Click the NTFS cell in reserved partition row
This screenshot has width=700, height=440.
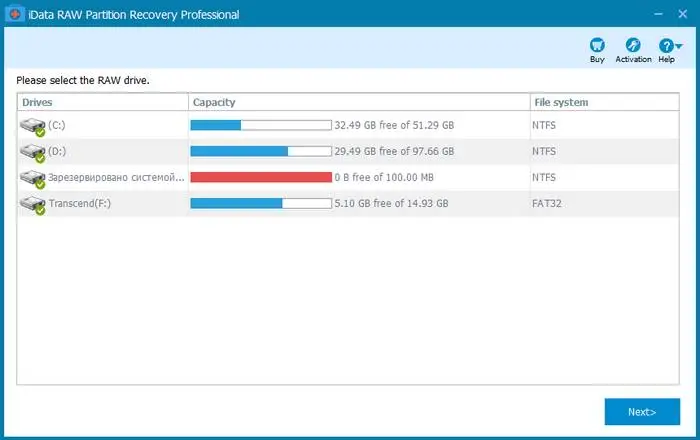point(544,177)
